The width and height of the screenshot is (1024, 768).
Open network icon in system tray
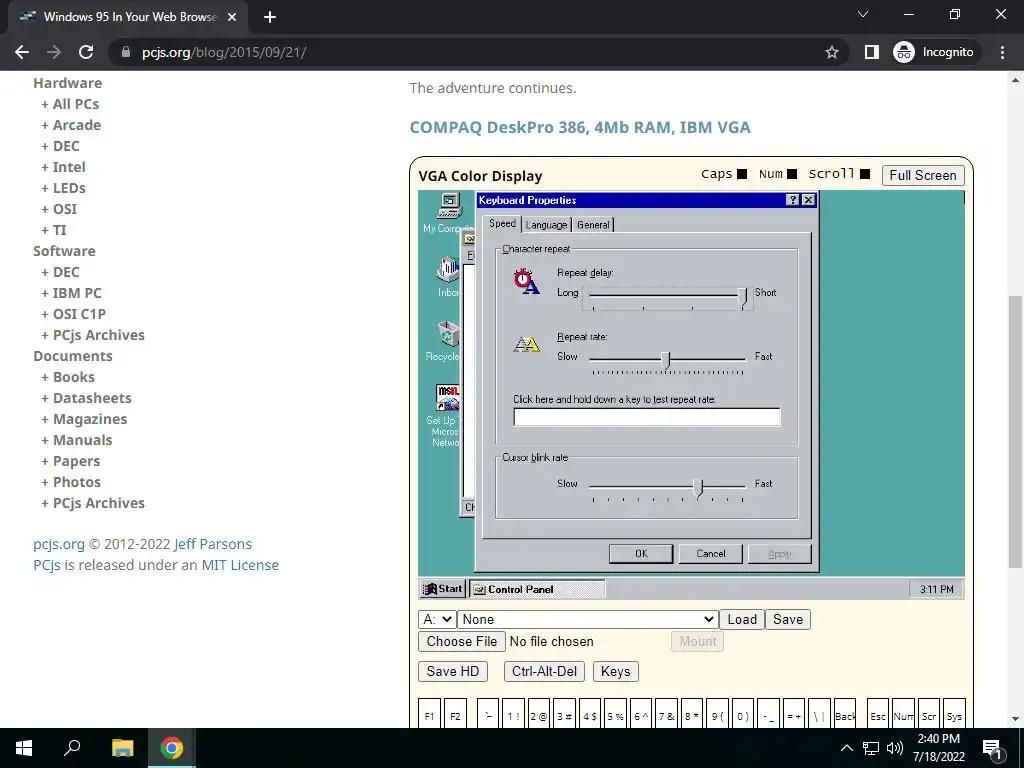pos(871,748)
